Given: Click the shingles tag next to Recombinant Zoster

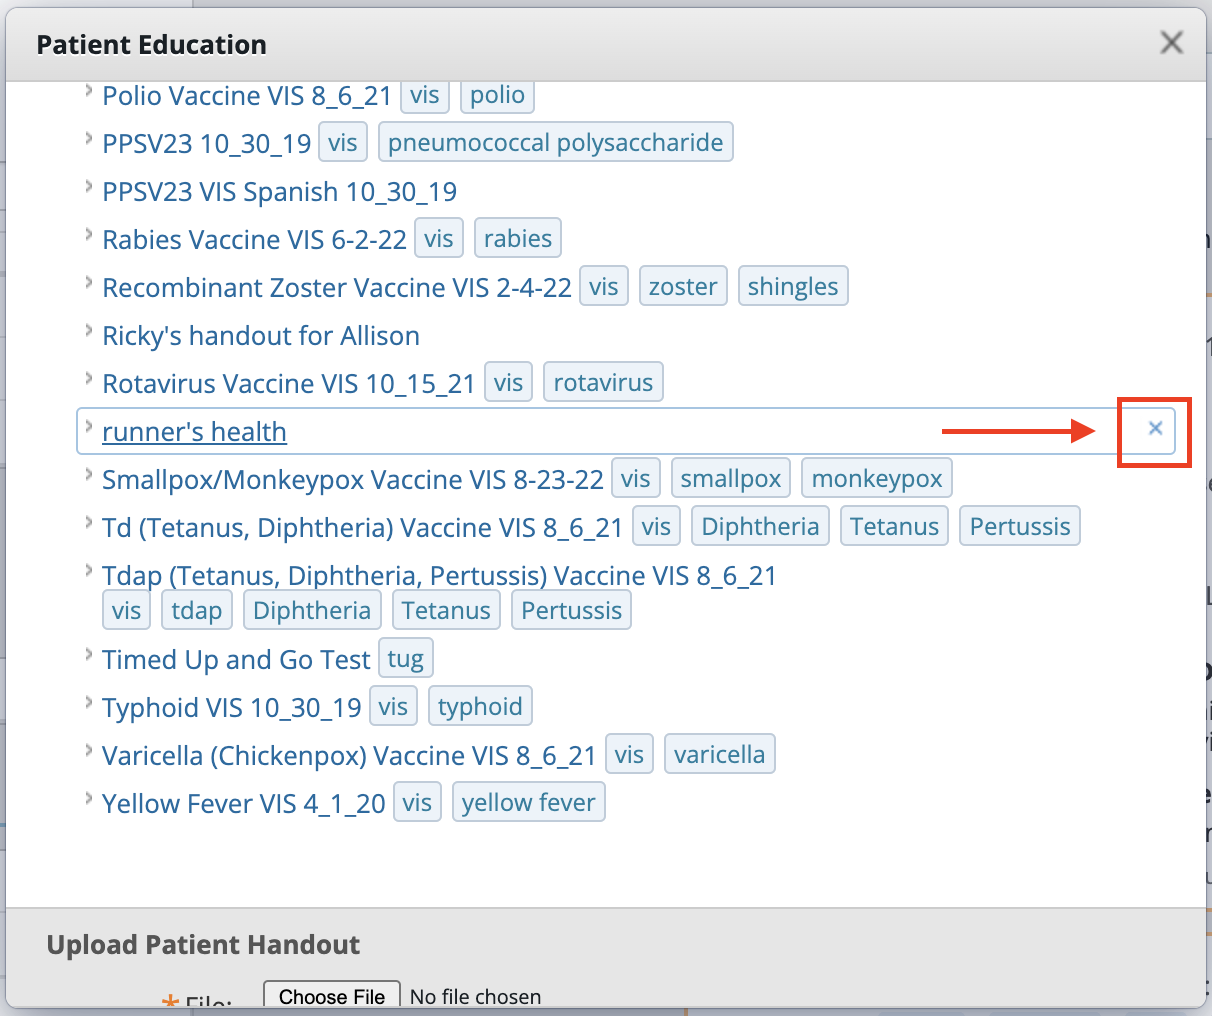Looking at the screenshot, I should coord(793,286).
